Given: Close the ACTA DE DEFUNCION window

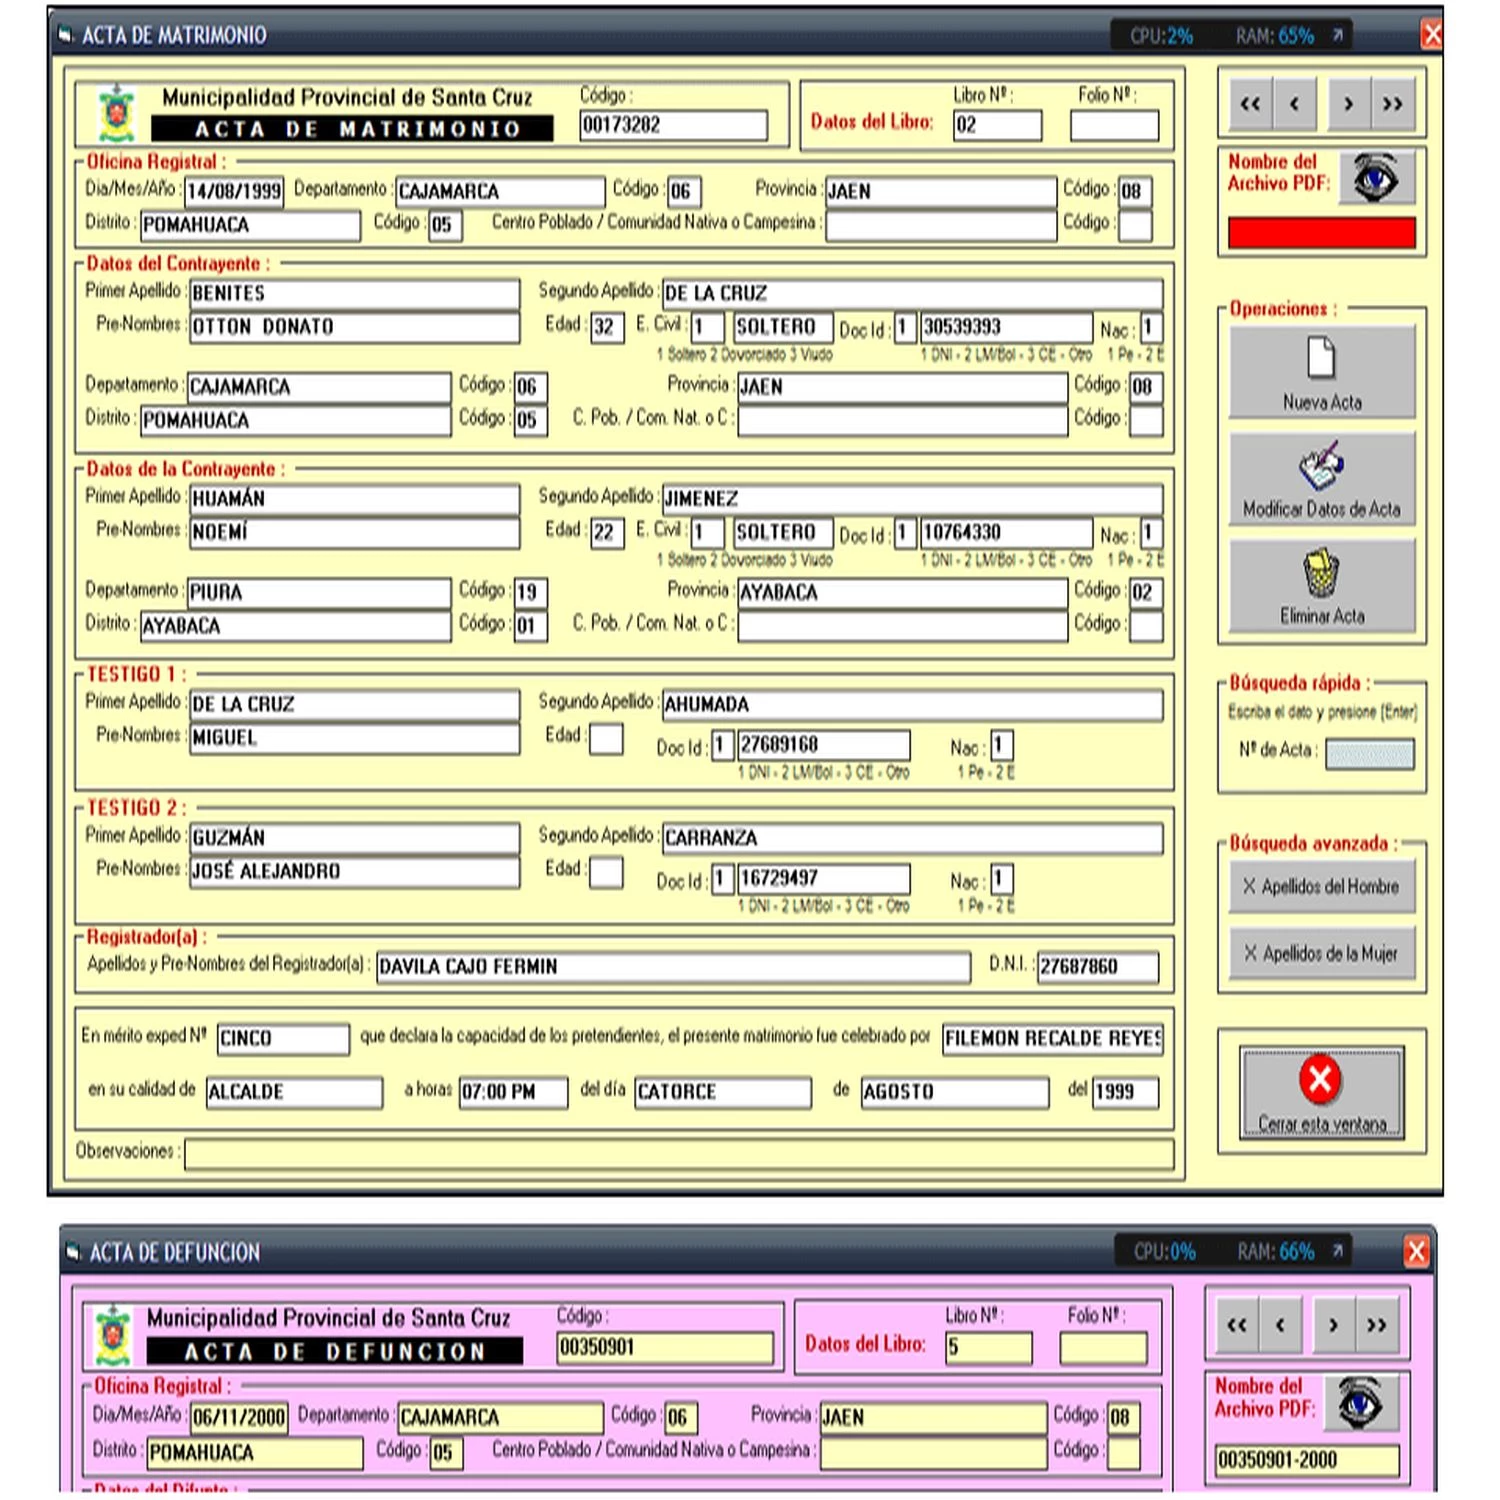Looking at the screenshot, I should [1416, 1251].
